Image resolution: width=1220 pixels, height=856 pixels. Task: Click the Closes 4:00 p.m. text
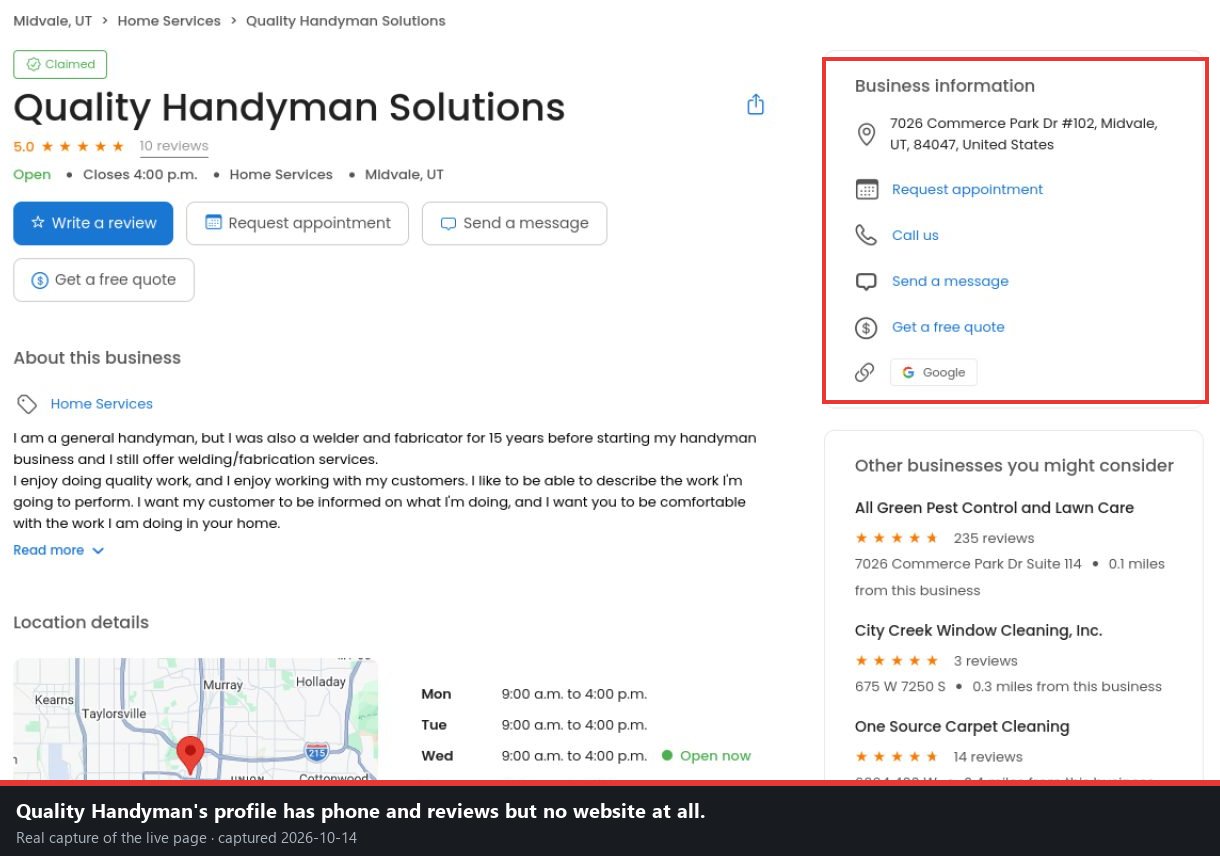(140, 174)
